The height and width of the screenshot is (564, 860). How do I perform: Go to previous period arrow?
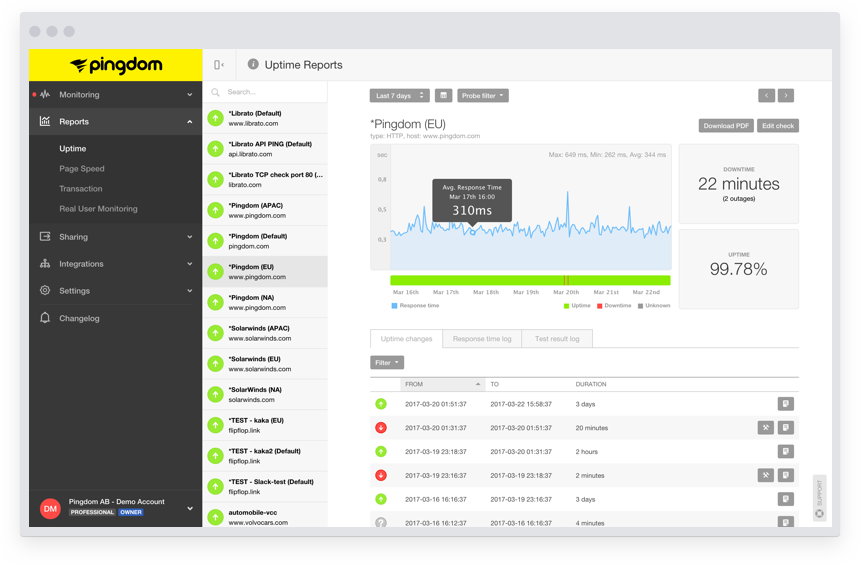pos(766,95)
